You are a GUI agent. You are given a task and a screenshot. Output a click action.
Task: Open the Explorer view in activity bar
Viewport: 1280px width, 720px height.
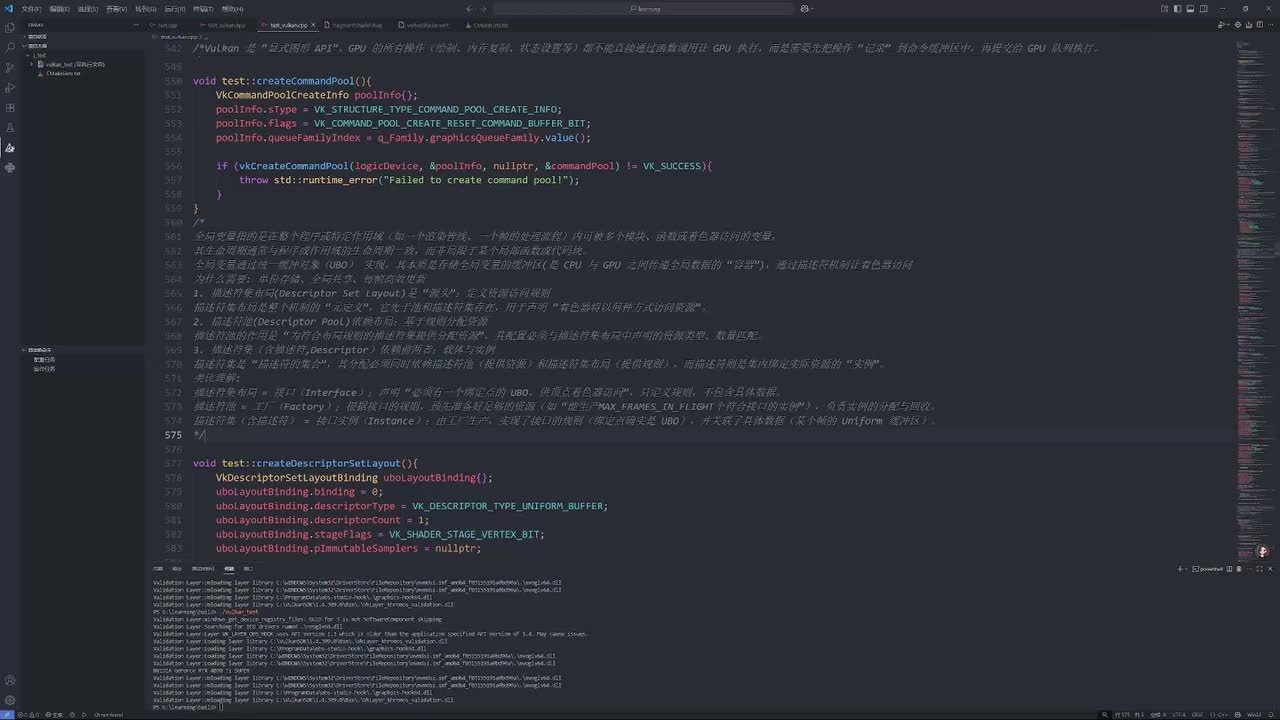pos(10,26)
